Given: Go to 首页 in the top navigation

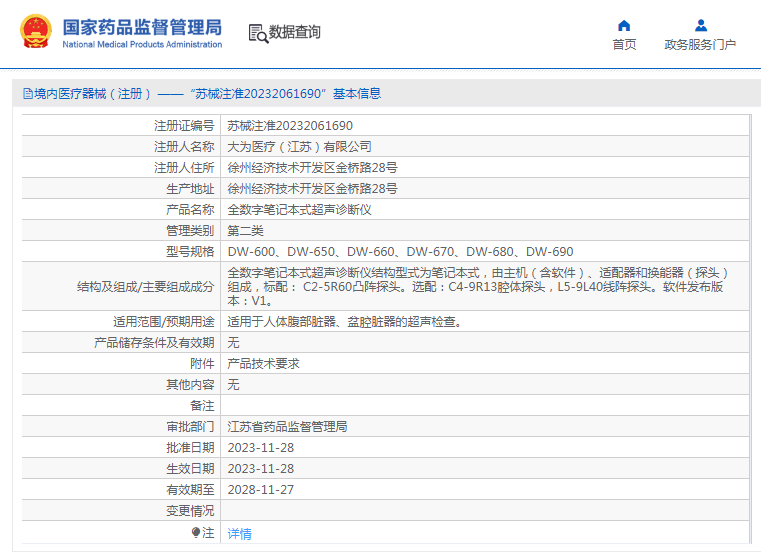Looking at the screenshot, I should pos(624,45).
